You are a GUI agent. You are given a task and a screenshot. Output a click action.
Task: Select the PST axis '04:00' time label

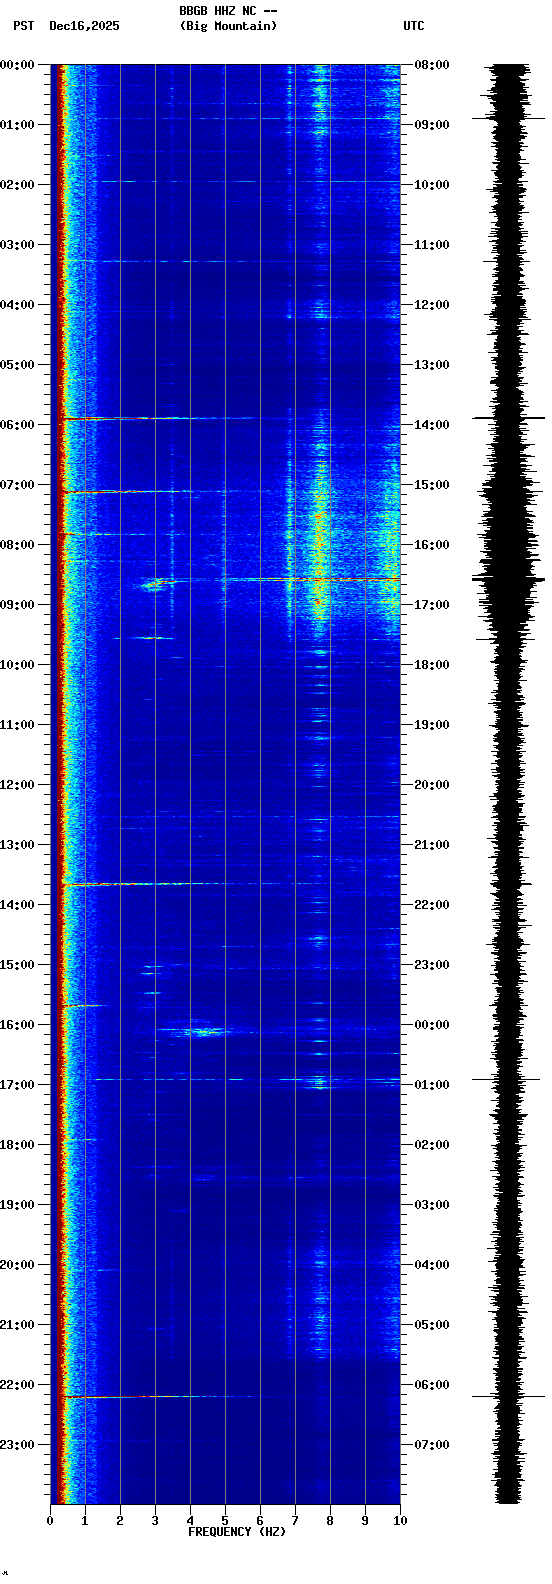point(18,305)
